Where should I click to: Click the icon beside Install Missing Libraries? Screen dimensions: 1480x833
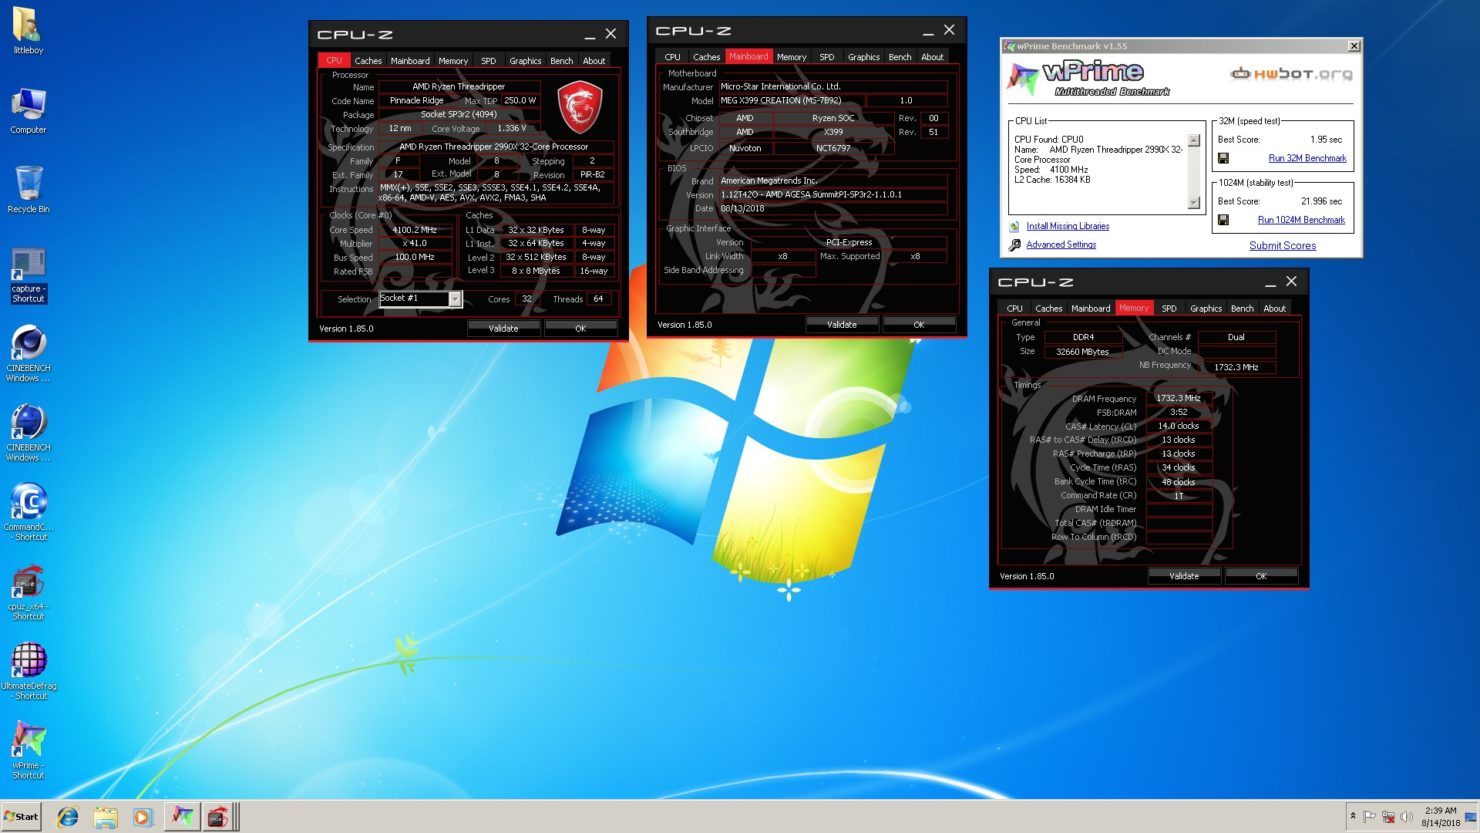click(1014, 227)
